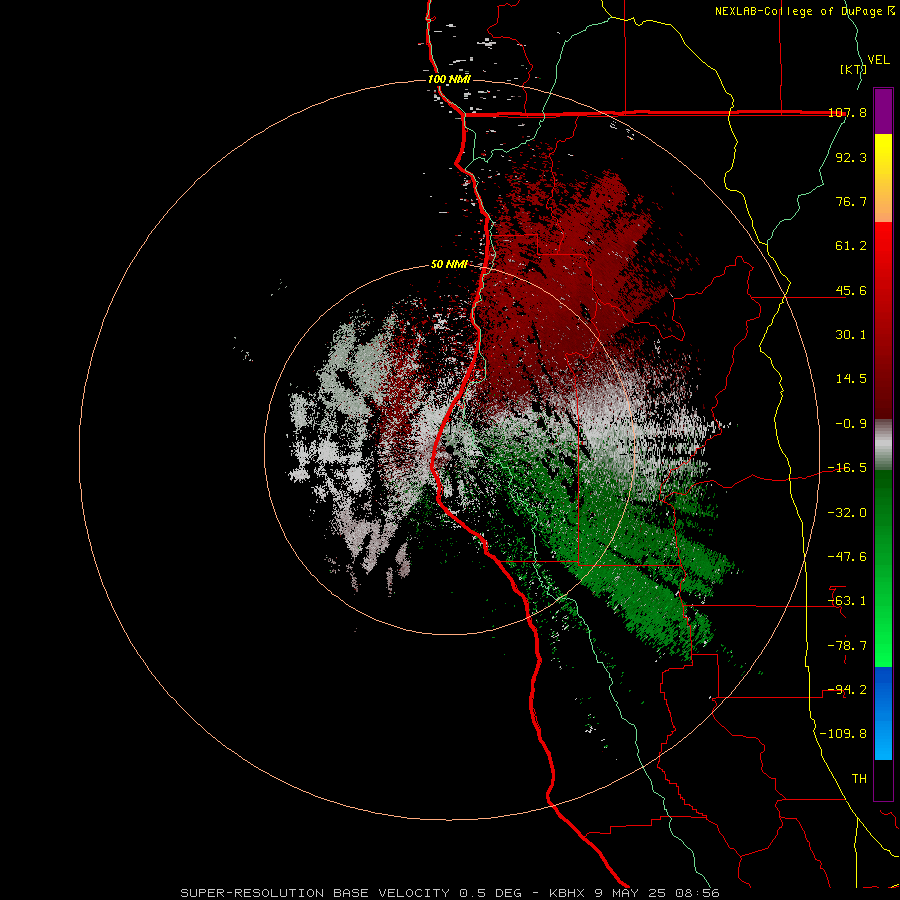The height and width of the screenshot is (900, 900).
Task: Pick the purple segment of the velocity color bar
Action: click(883, 111)
